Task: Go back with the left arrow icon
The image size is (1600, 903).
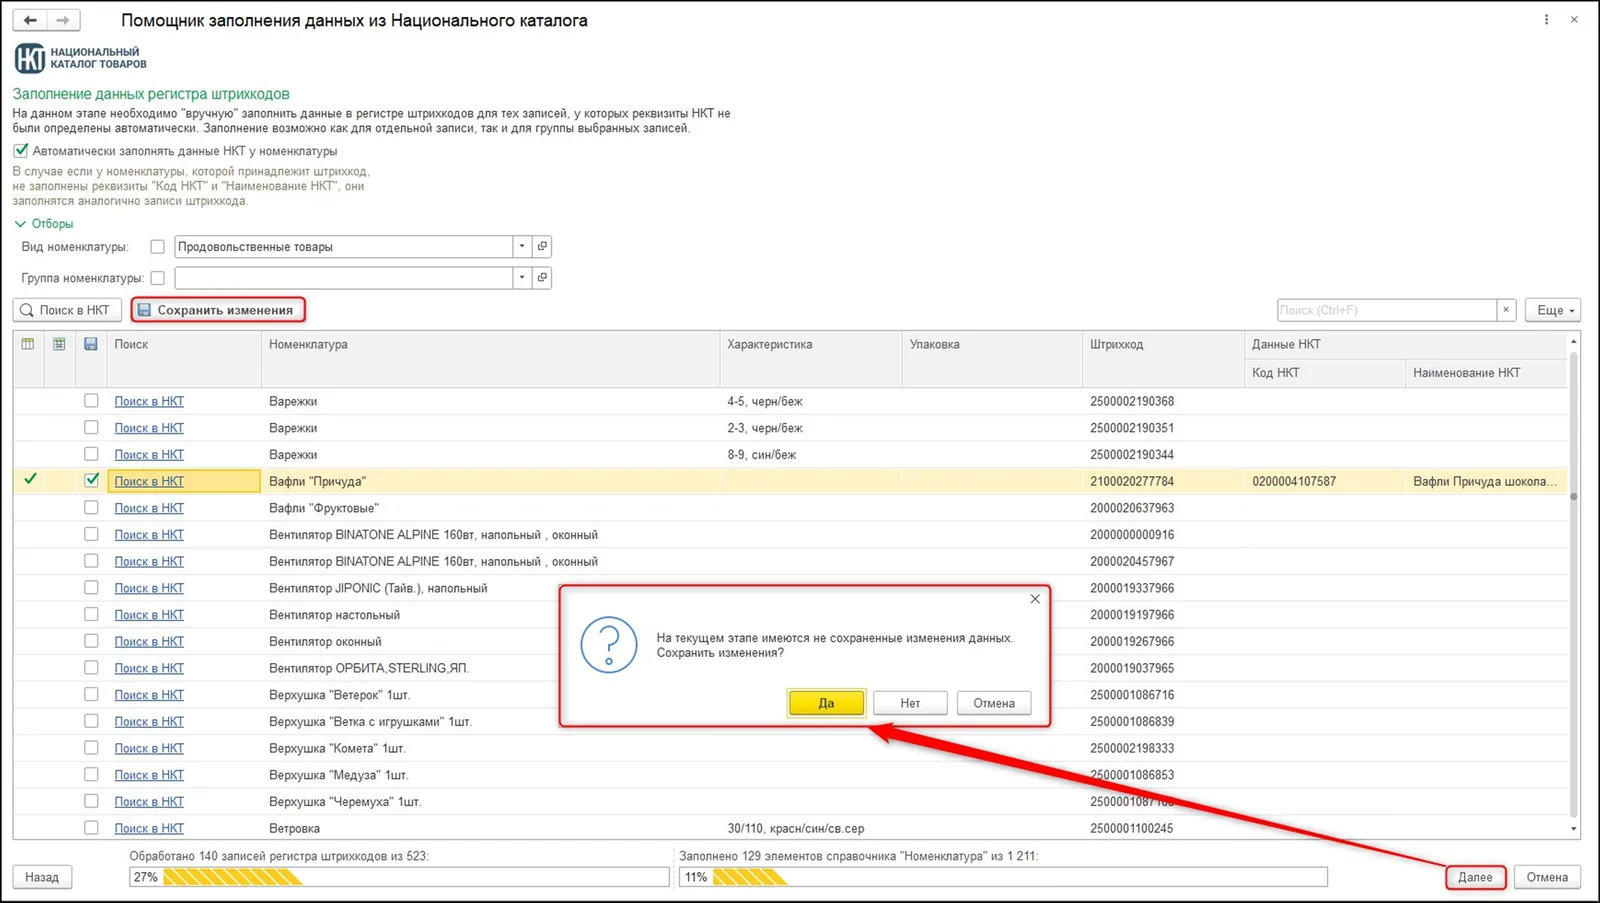Action: 30,20
